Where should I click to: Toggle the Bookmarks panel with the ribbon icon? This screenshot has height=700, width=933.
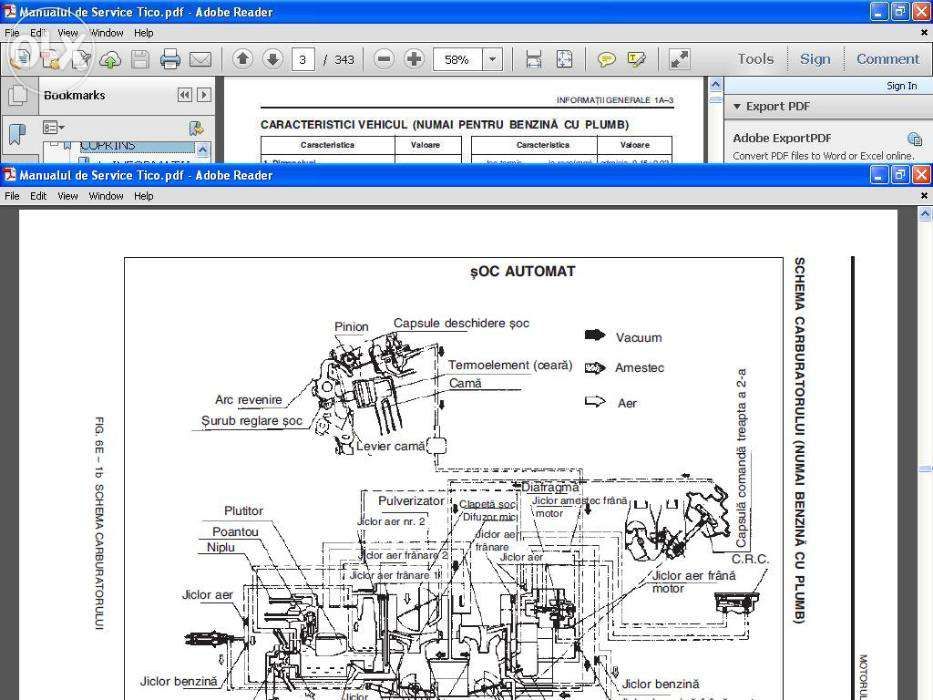17,134
